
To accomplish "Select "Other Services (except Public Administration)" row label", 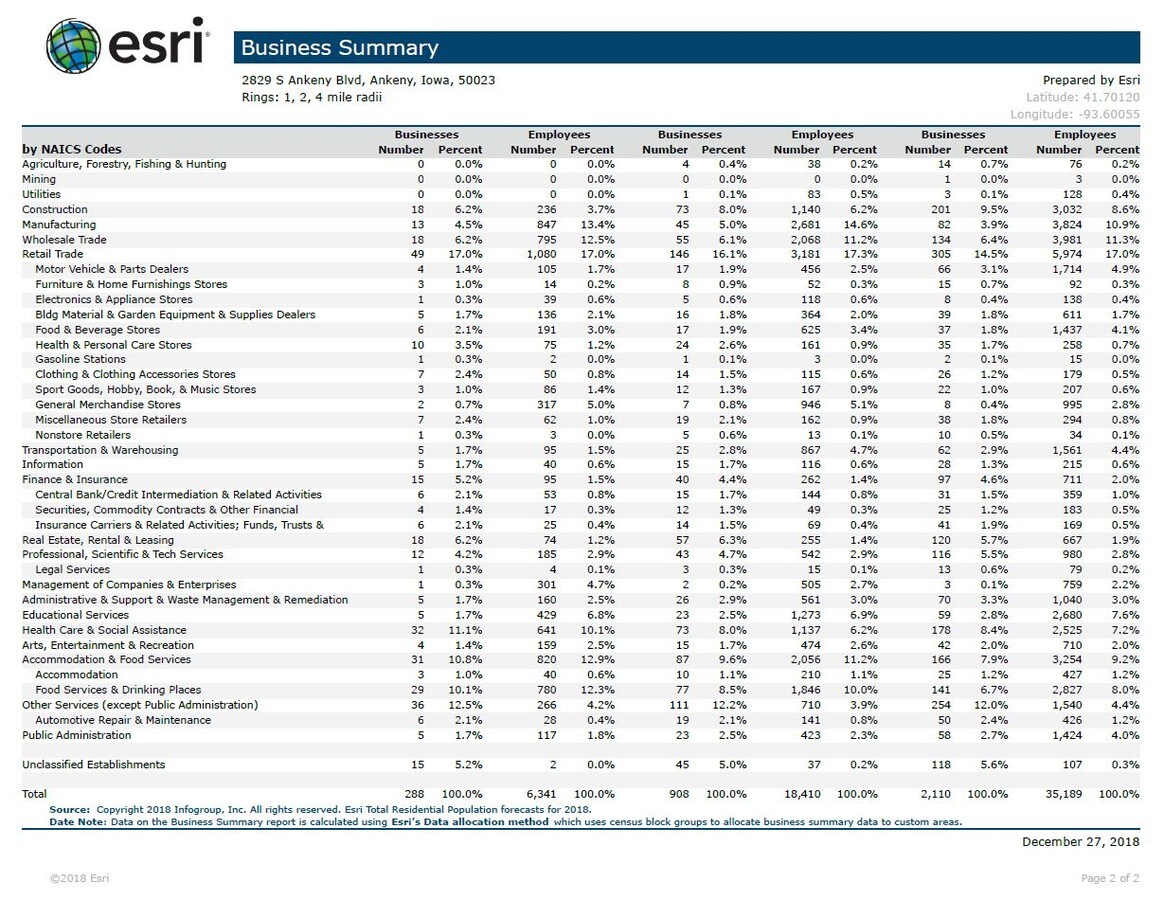I will [x=140, y=705].
